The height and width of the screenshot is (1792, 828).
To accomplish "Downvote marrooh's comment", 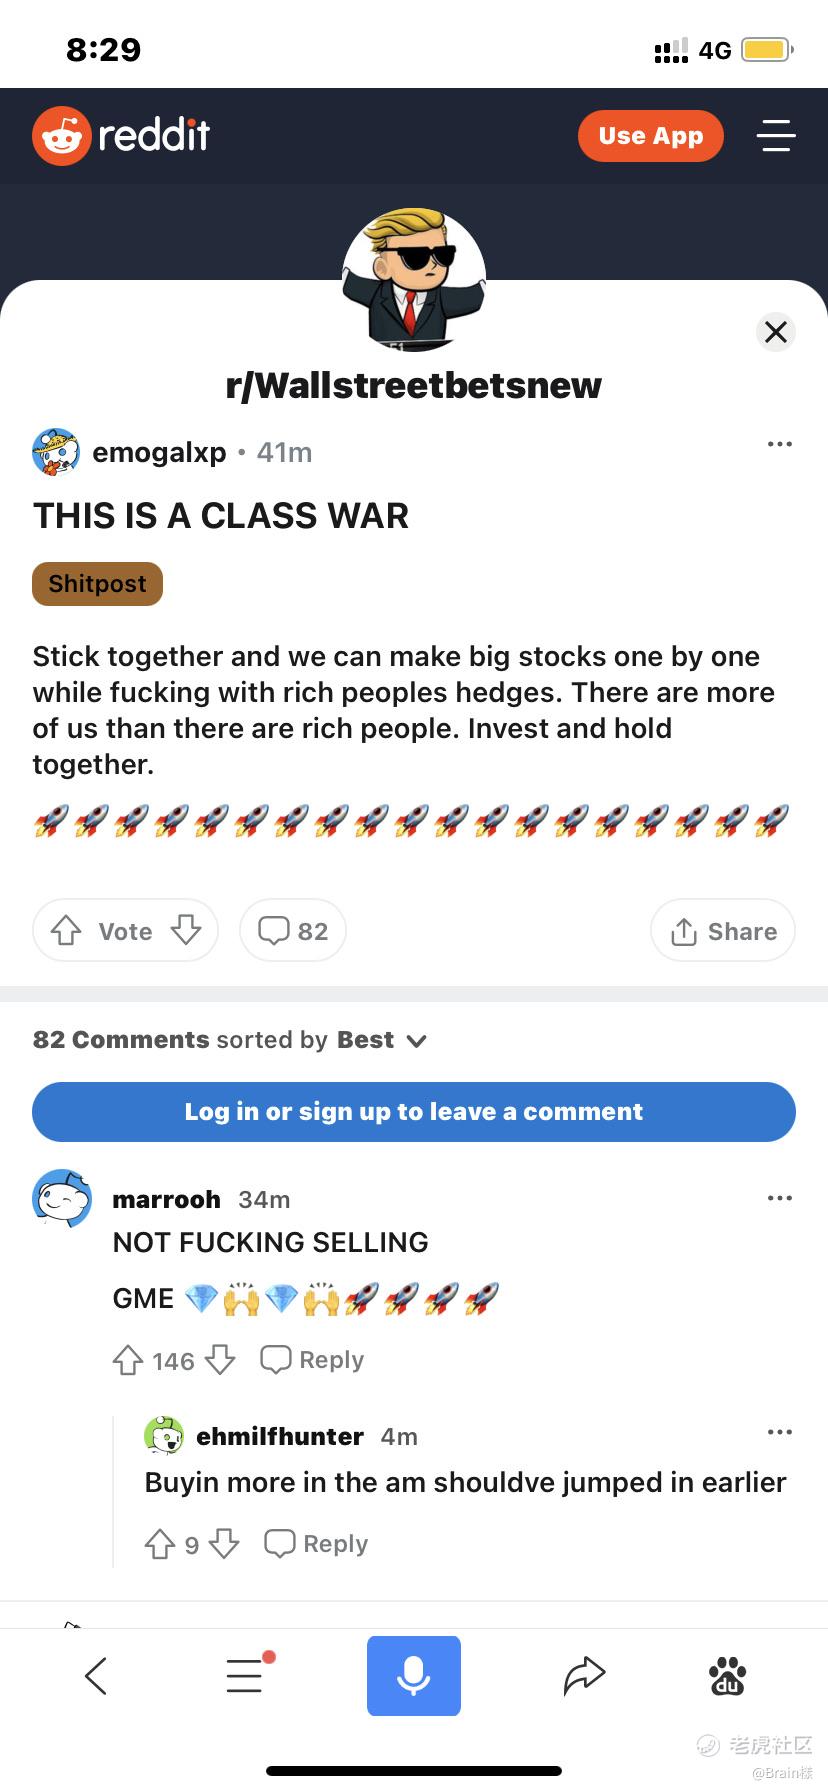I will point(220,1360).
